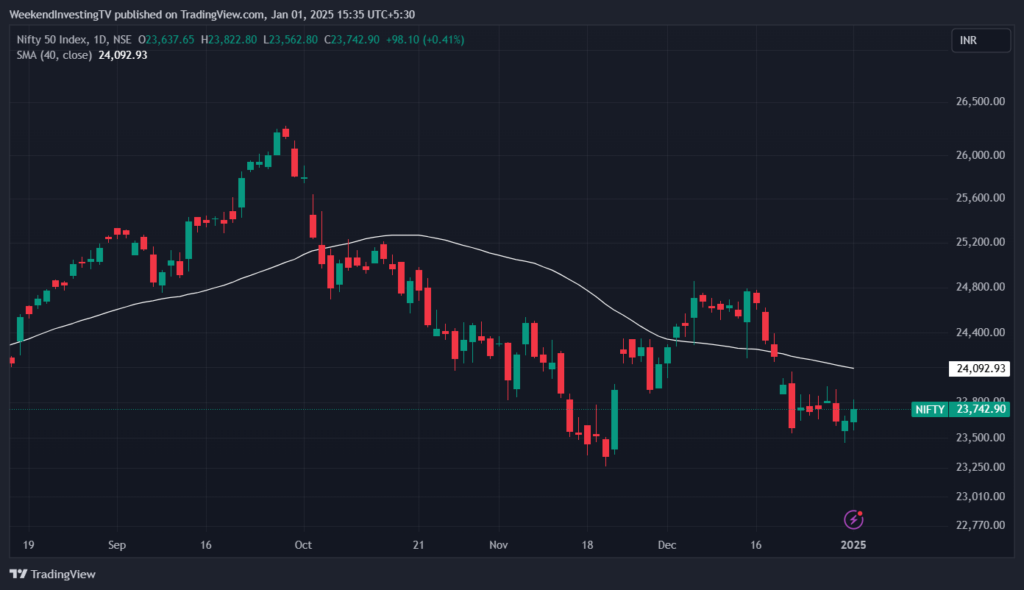Click the 26,000.00 price axis label
Screen dimensions: 1024x590
point(980,155)
